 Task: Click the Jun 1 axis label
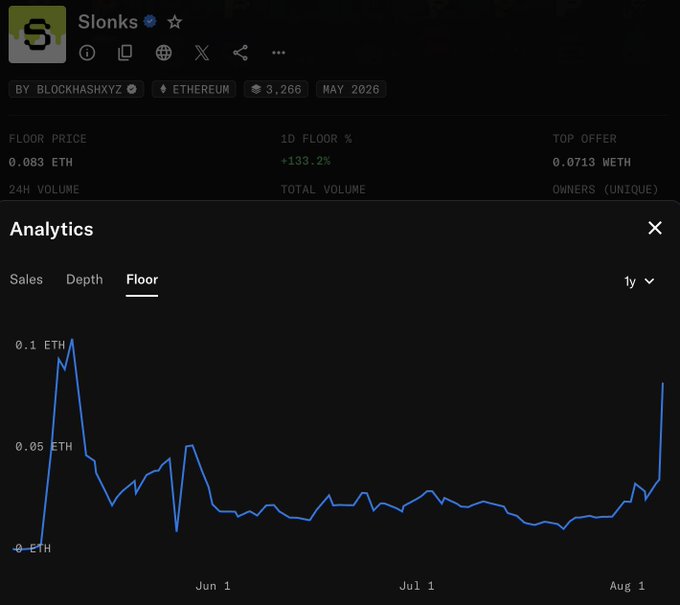[213, 586]
